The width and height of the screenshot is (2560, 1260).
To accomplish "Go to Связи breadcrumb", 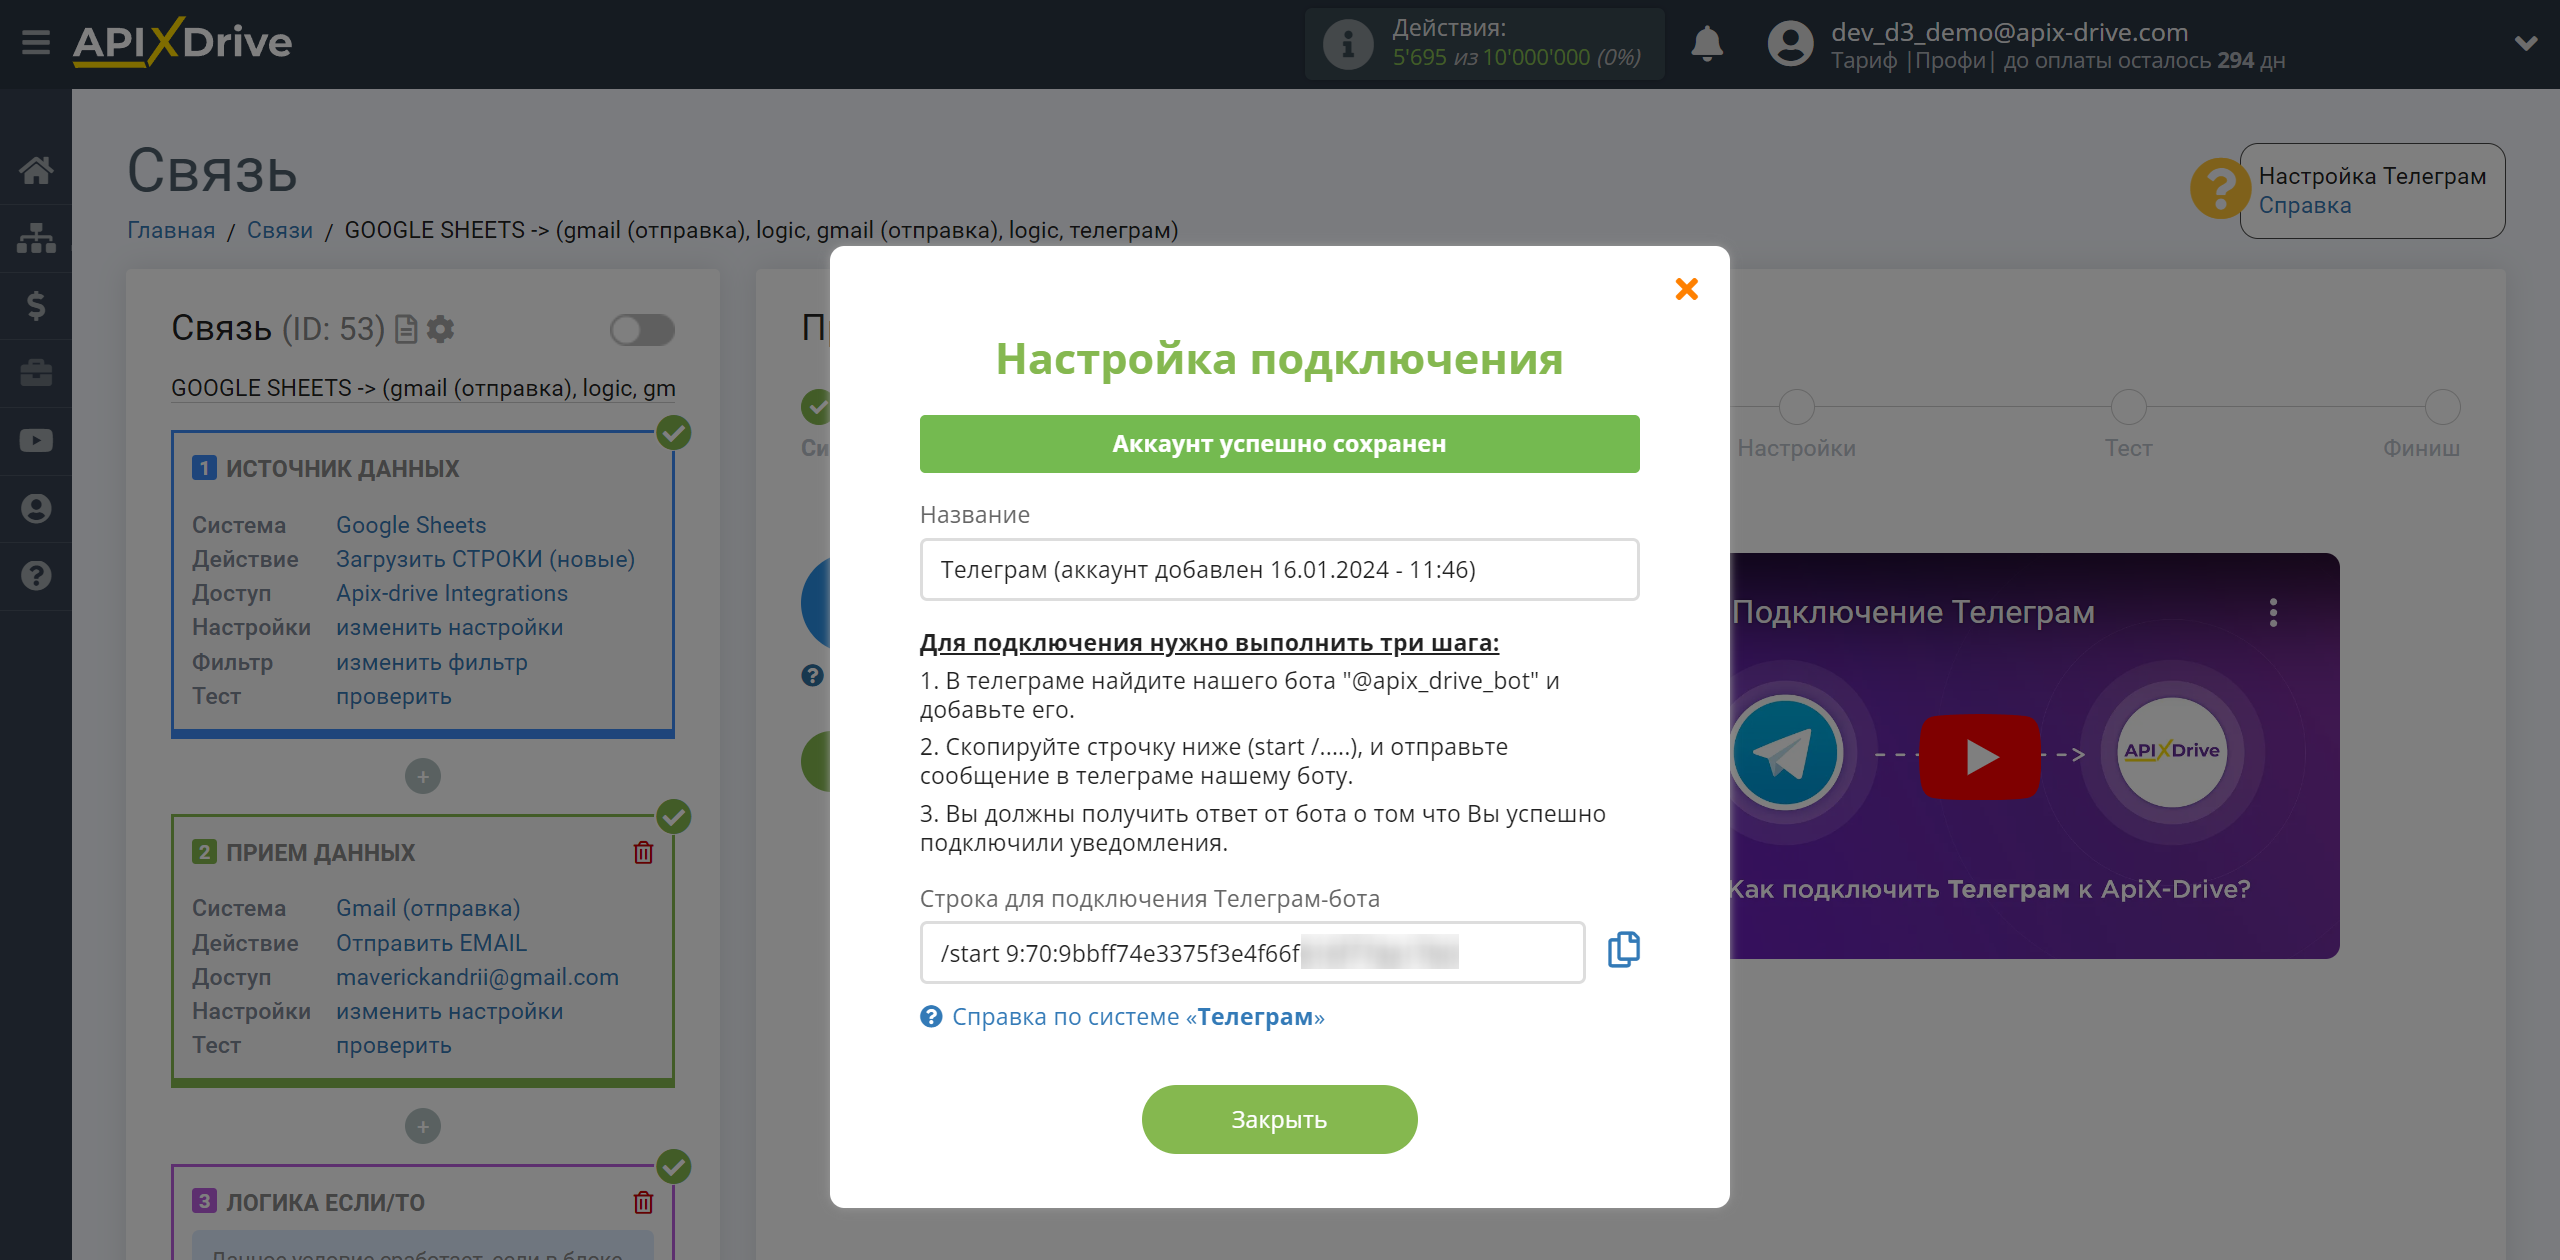I will pos(280,230).
